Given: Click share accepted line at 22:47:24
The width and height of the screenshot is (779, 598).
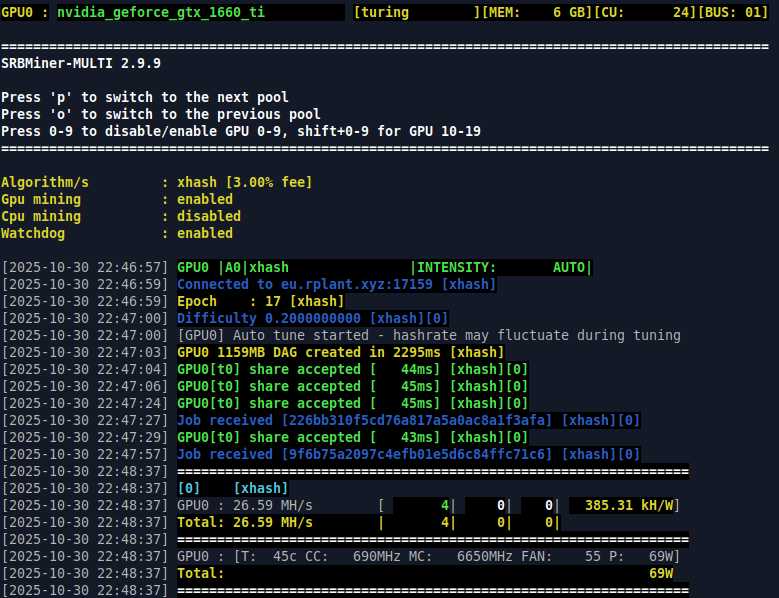Looking at the screenshot, I should click(x=352, y=403).
